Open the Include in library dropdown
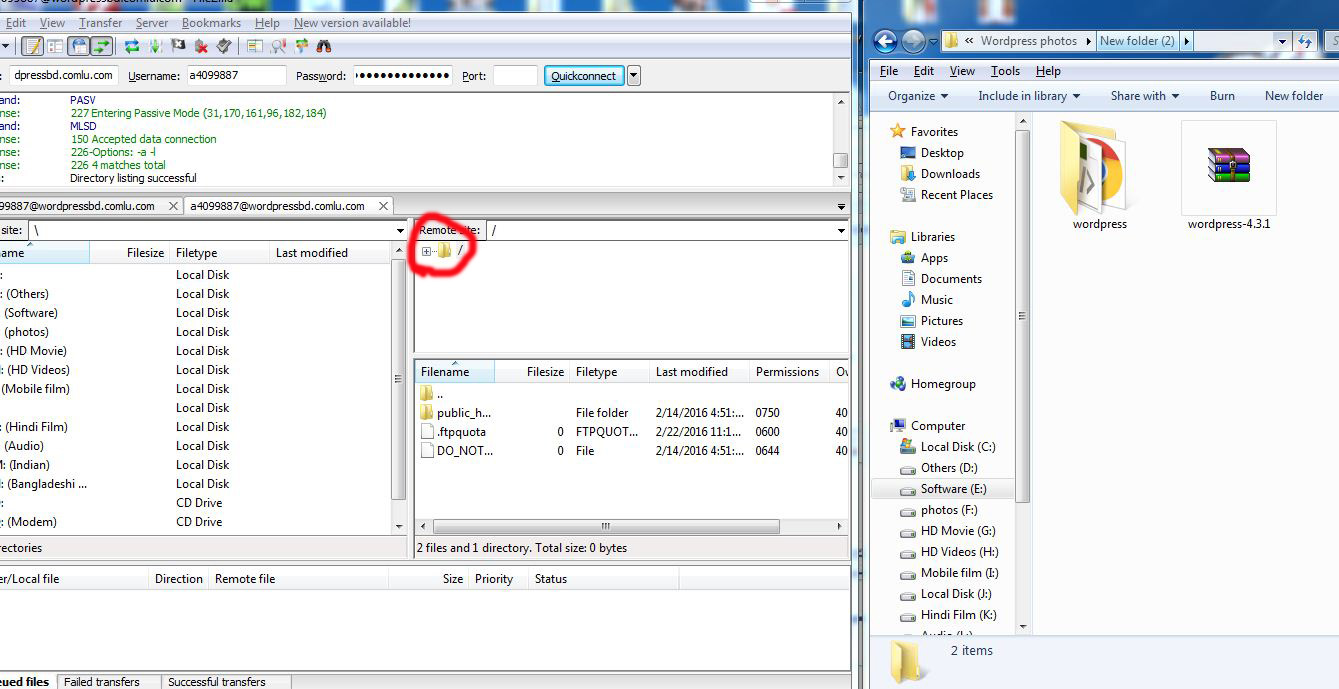Viewport: 1339px width, 689px height. click(x=1029, y=96)
